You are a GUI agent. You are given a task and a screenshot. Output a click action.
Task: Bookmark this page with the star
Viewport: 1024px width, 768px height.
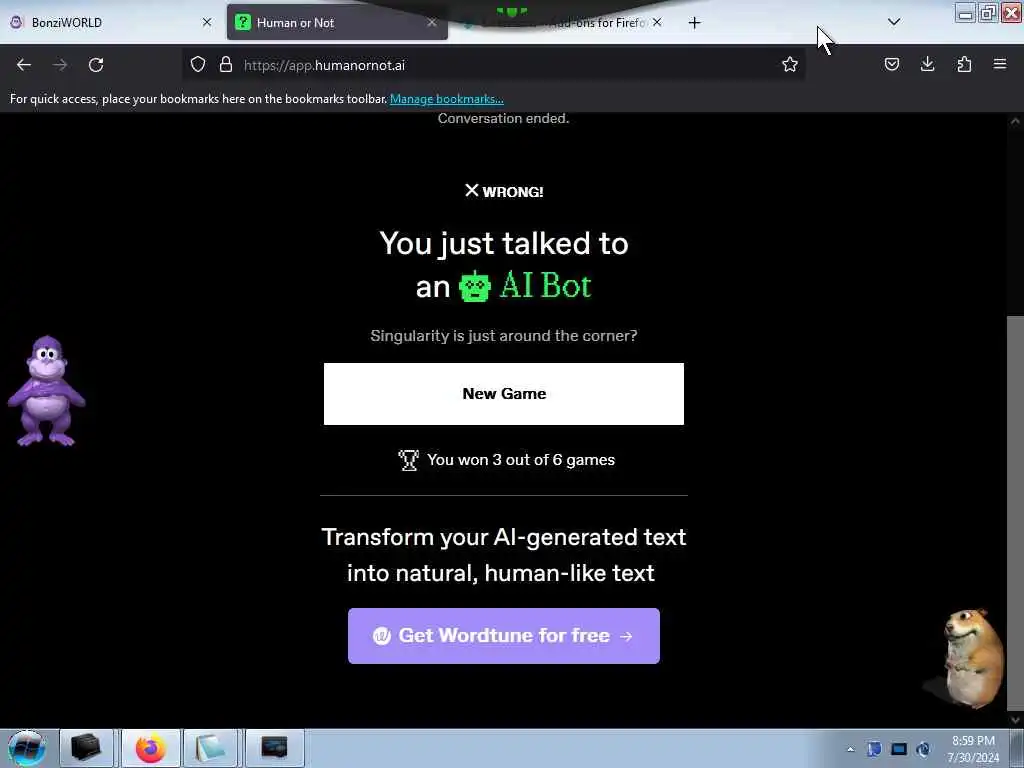pos(790,64)
